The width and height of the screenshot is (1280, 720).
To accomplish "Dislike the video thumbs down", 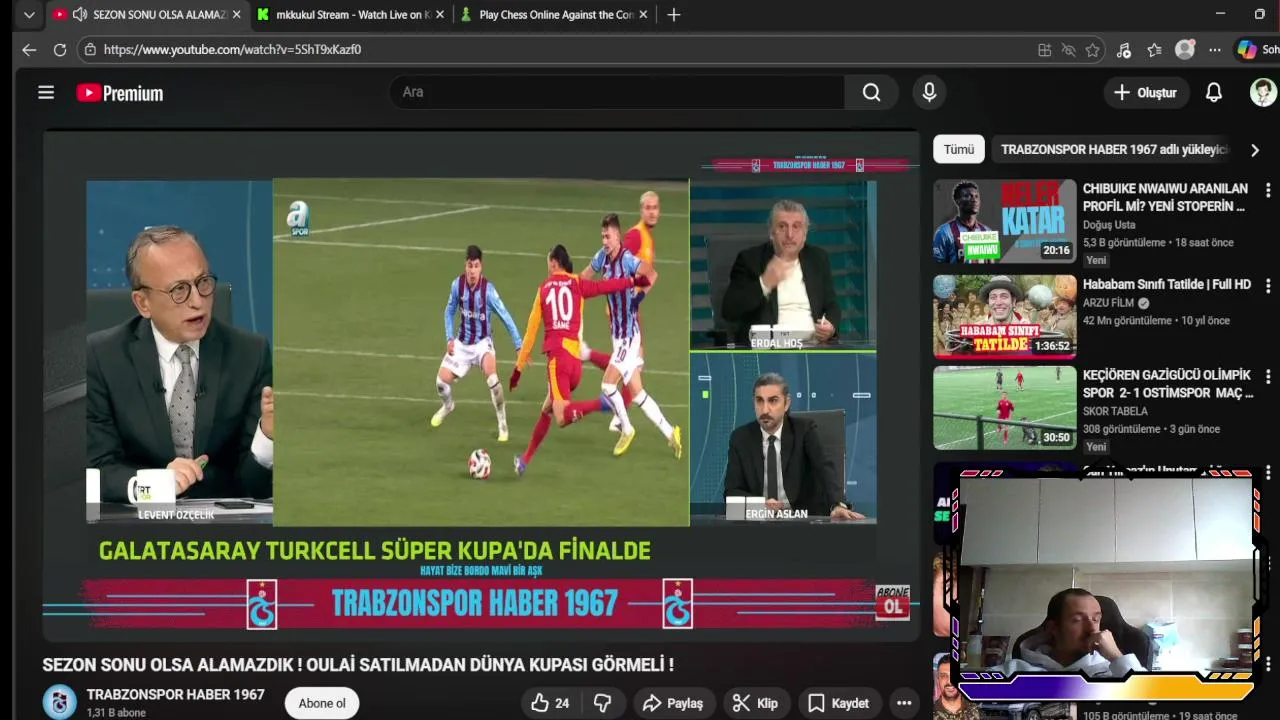I will 603,703.
